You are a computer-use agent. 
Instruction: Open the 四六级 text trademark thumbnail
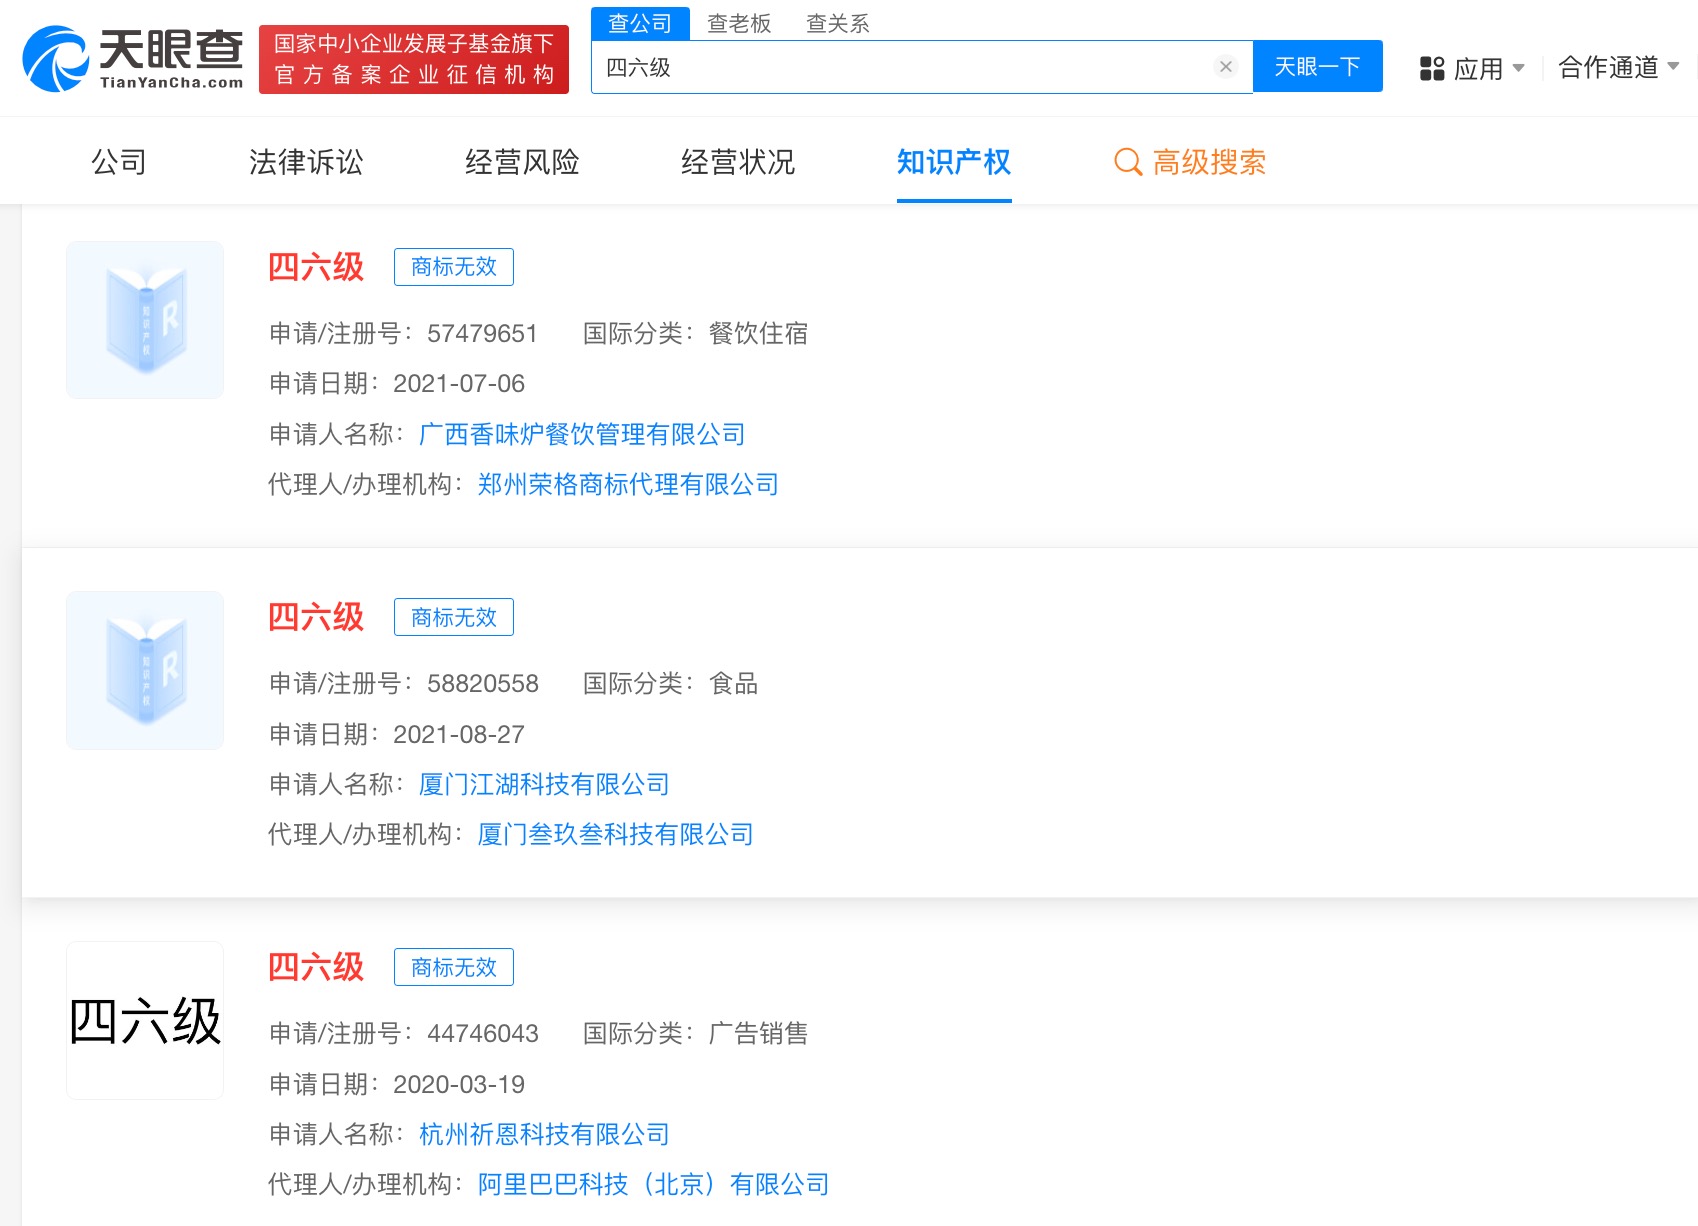coord(145,1020)
